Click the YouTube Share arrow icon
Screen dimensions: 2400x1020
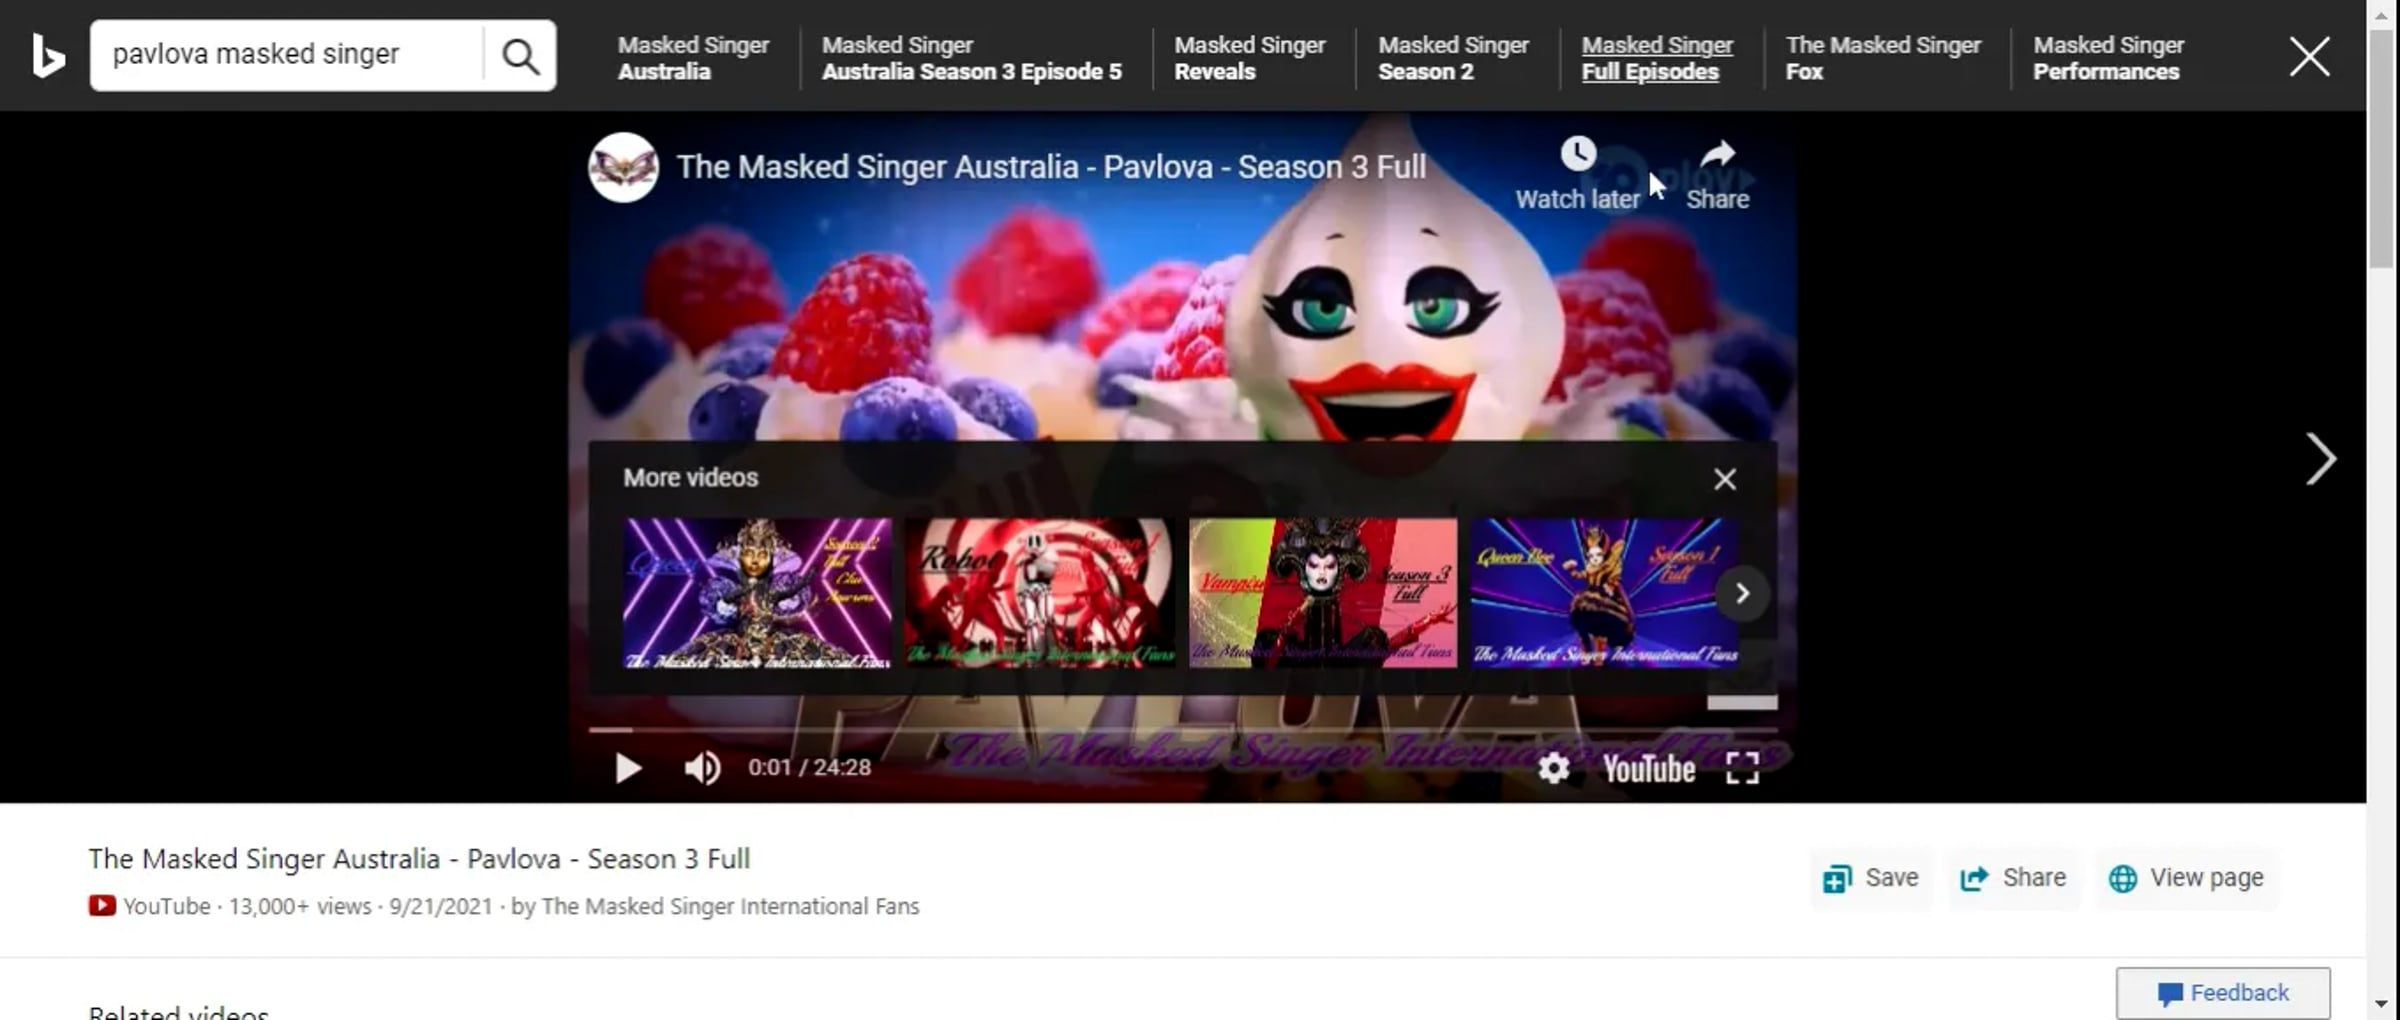(x=1717, y=155)
